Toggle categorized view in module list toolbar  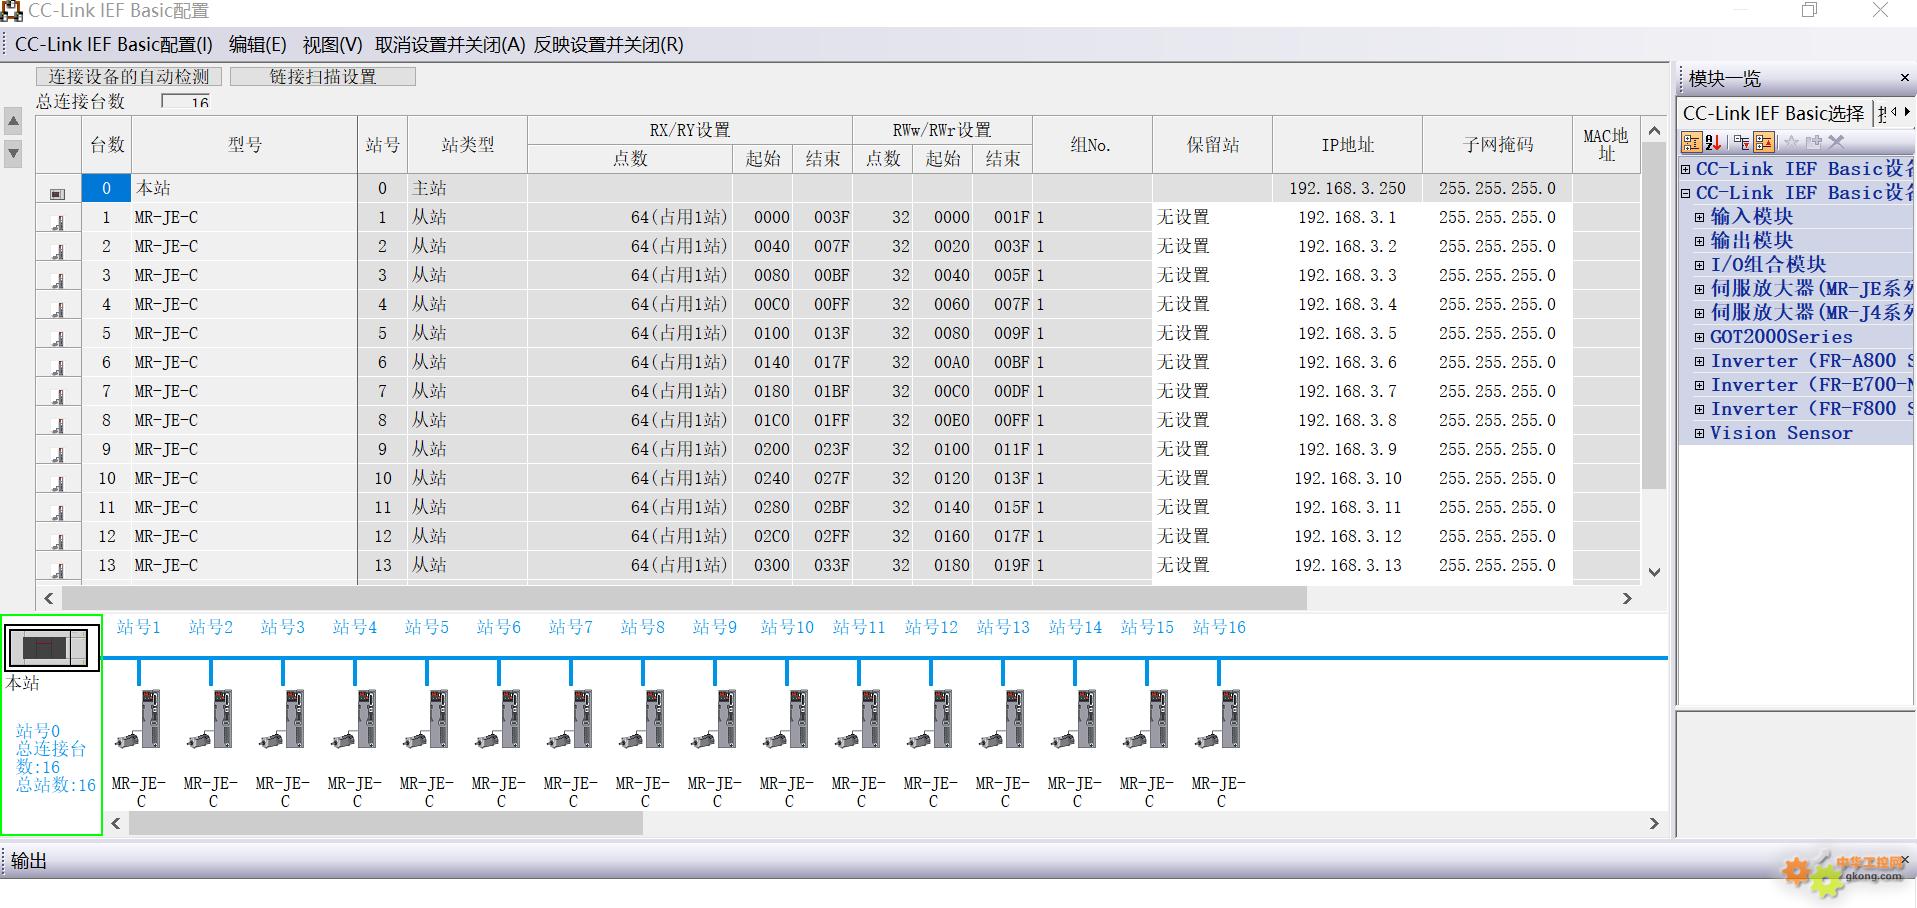click(x=1691, y=142)
